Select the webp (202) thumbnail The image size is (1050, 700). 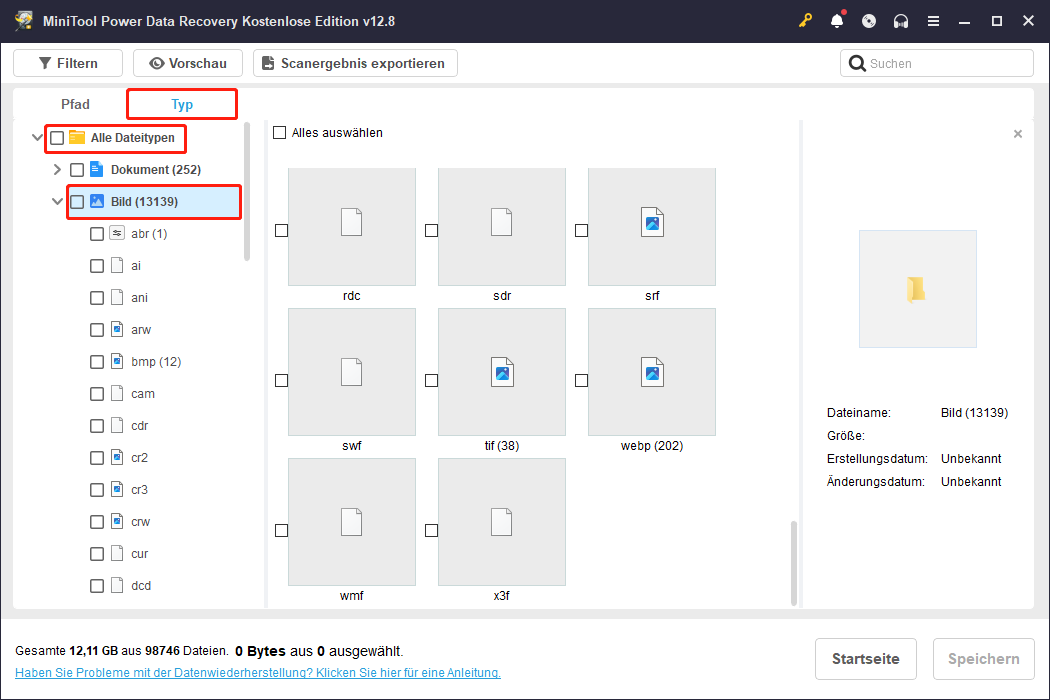[651, 372]
